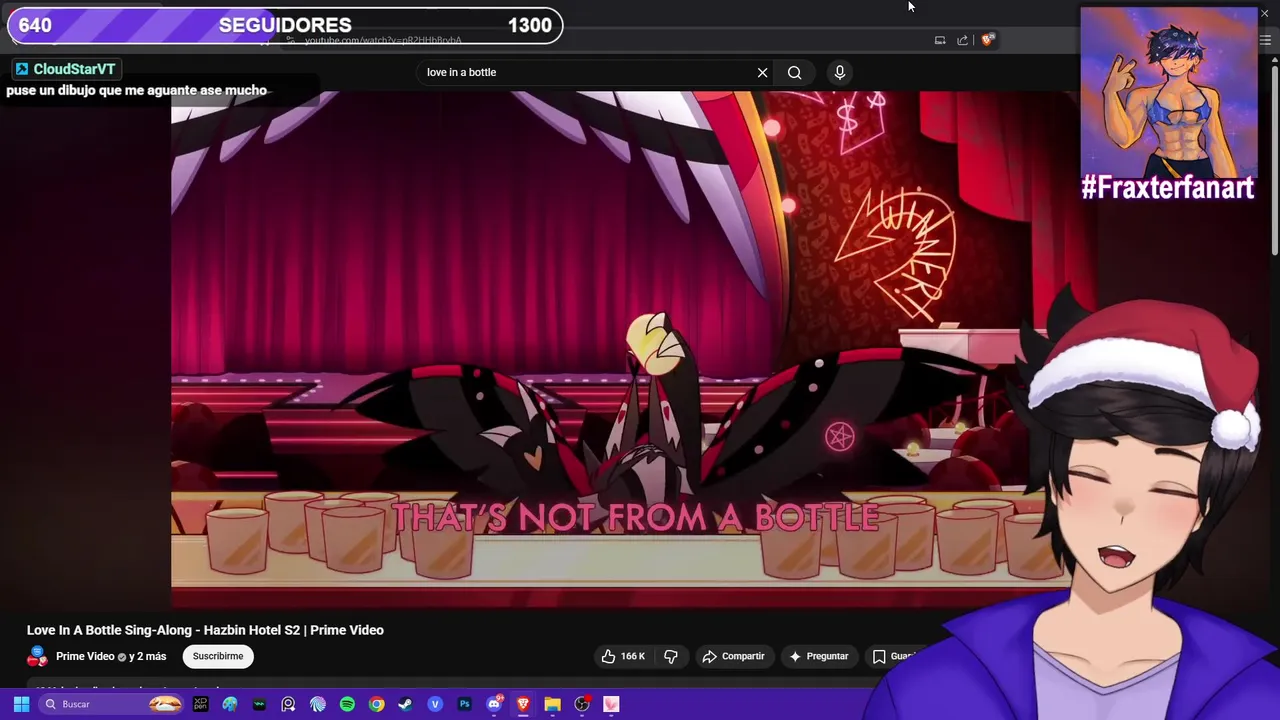Open Photoshop from the taskbar

[464, 704]
